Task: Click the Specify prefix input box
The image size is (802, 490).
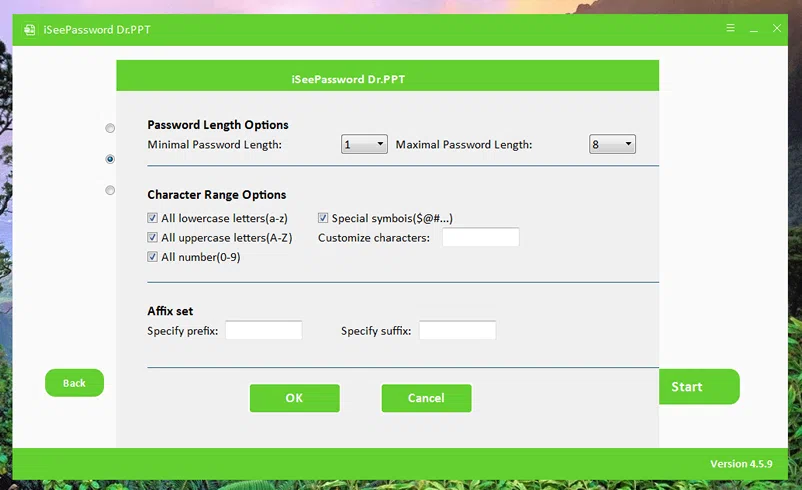Action: 263,330
